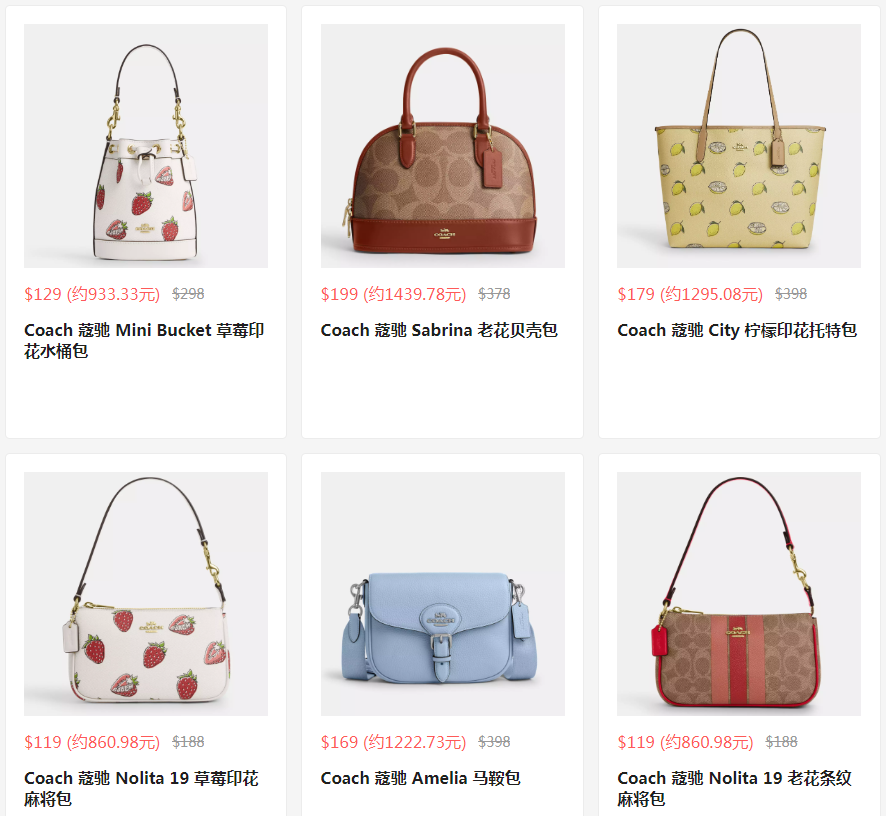
Task: Click title Coach 蔻驰 City 柠檬印花托特包
Action: [737, 330]
